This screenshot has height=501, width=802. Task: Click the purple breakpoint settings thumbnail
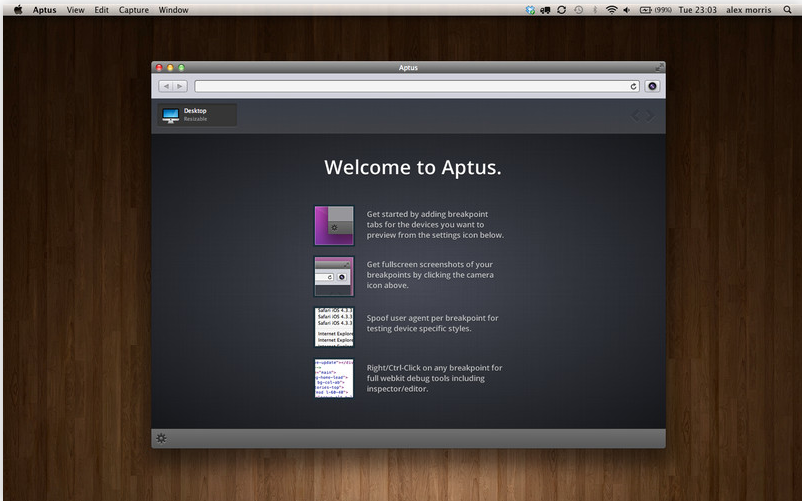coord(334,225)
